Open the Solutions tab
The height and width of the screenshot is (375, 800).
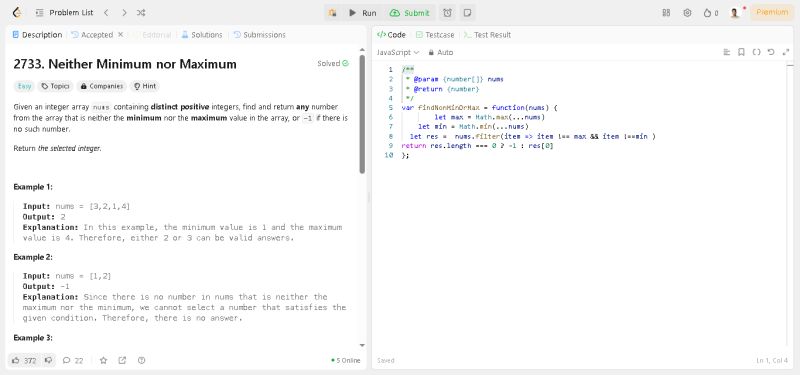tap(202, 35)
